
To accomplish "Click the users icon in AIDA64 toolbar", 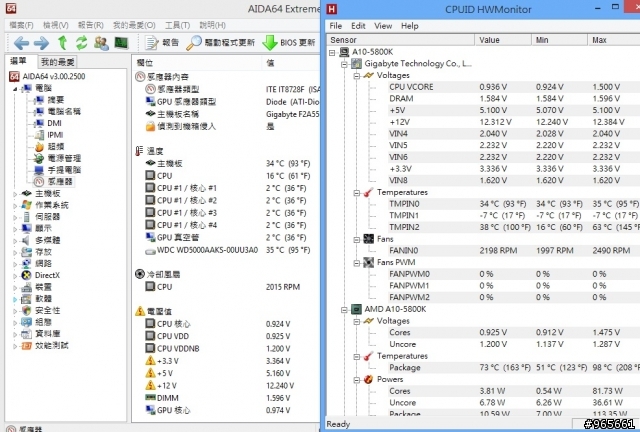I will [101, 43].
